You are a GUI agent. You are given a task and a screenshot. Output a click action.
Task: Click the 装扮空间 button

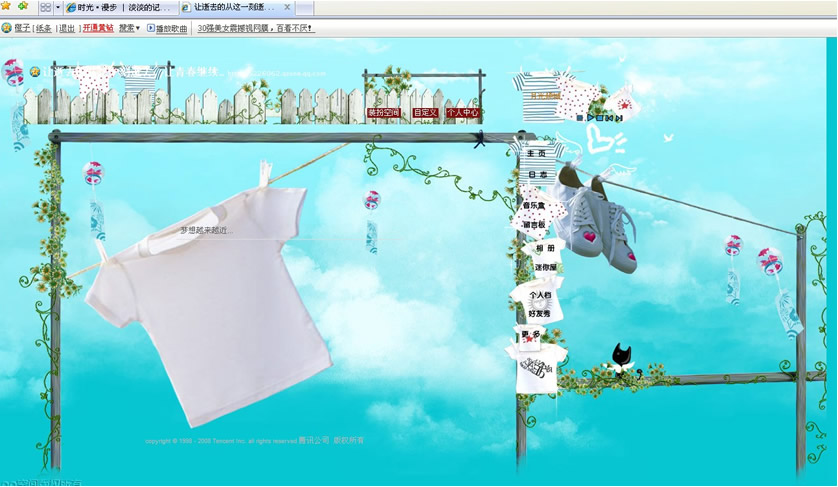click(x=383, y=113)
